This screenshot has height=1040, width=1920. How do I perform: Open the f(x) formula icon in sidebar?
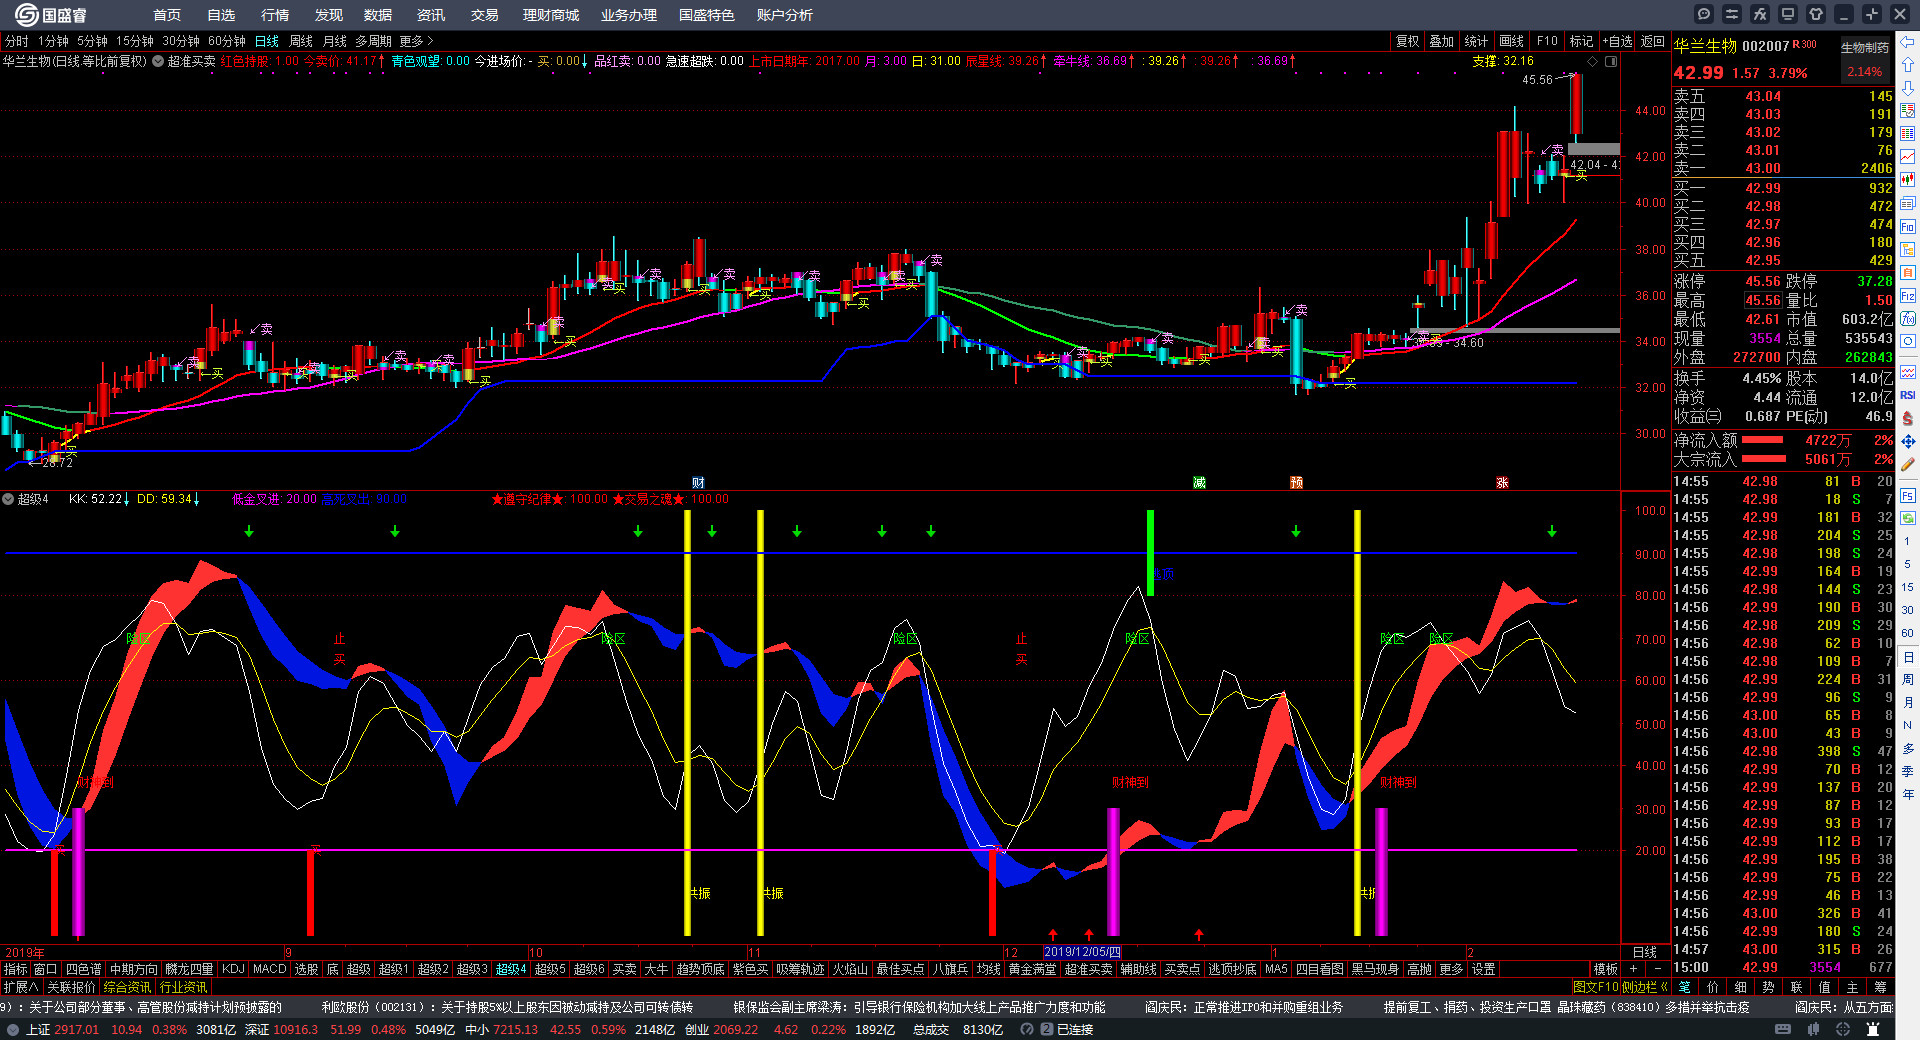[x=1908, y=319]
